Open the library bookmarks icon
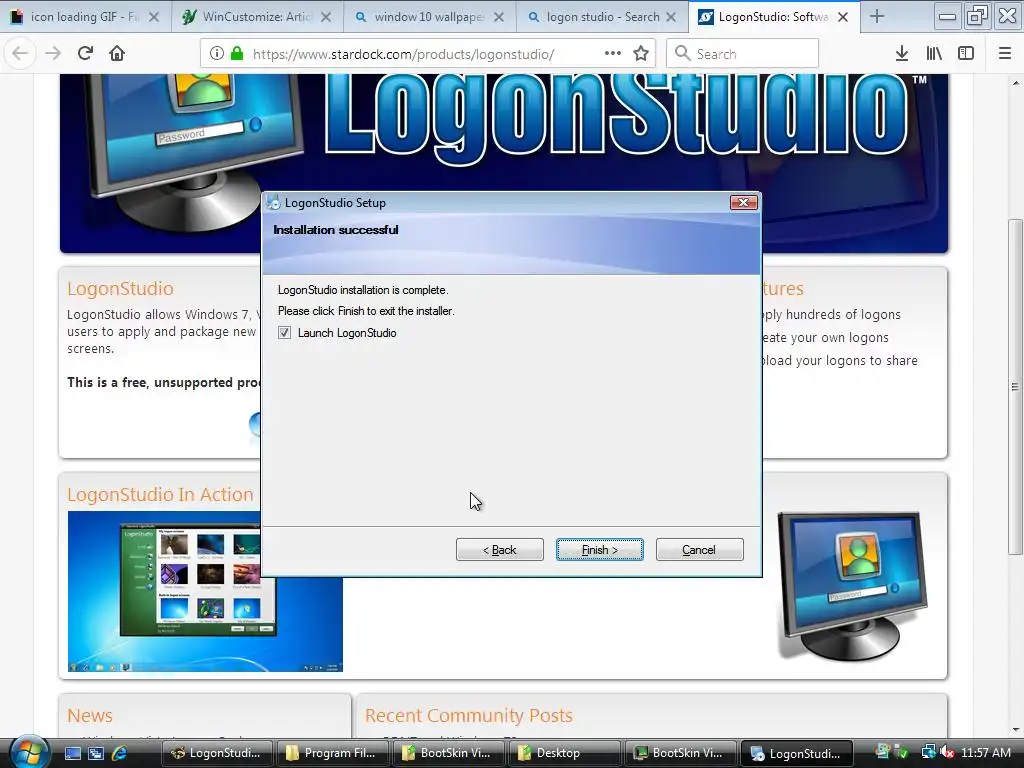This screenshot has width=1024, height=768. click(x=934, y=54)
